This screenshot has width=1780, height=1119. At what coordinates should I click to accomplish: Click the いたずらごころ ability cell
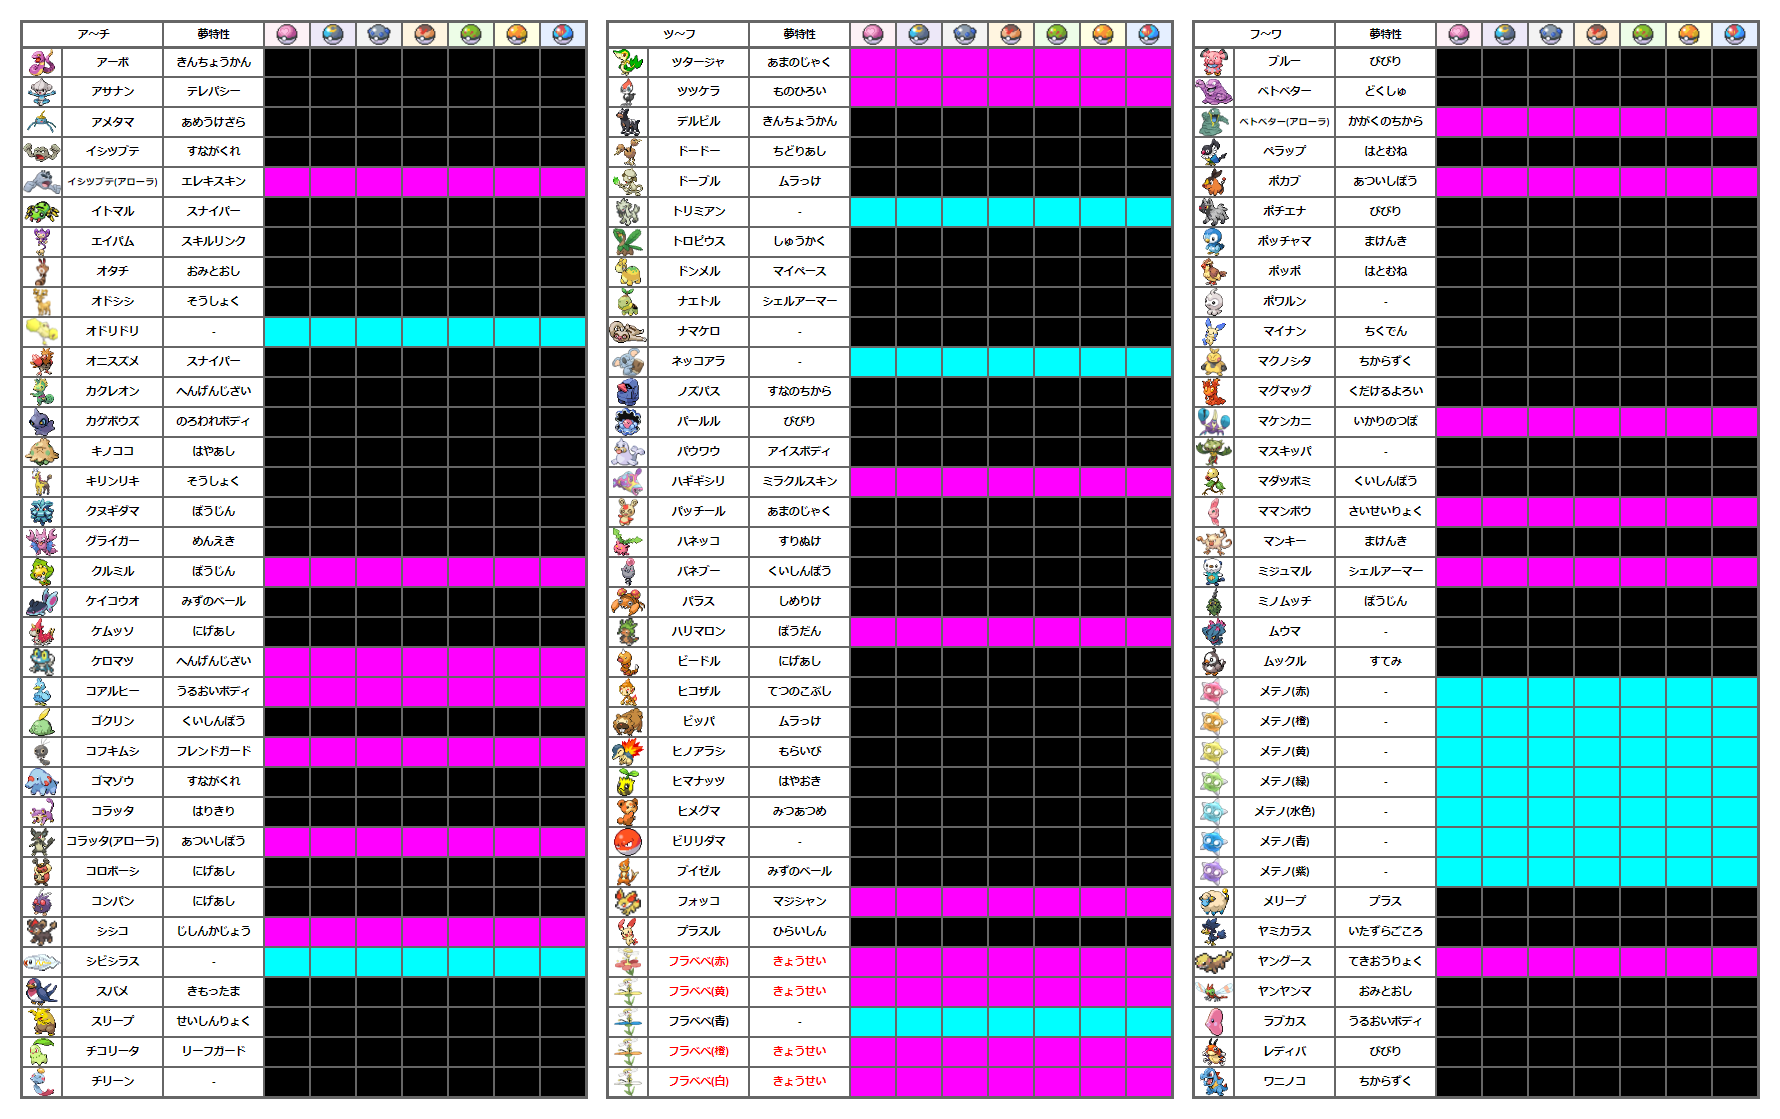[x=1385, y=931]
